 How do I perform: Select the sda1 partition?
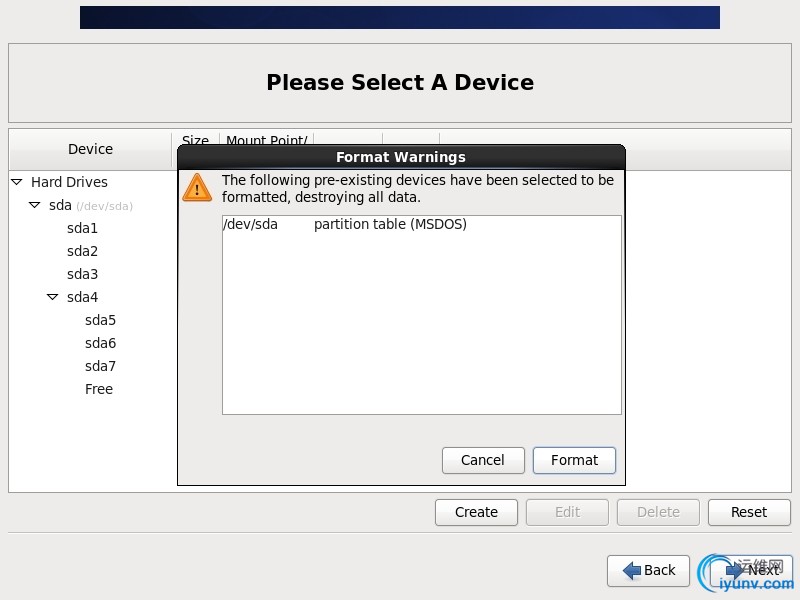[x=82, y=228]
